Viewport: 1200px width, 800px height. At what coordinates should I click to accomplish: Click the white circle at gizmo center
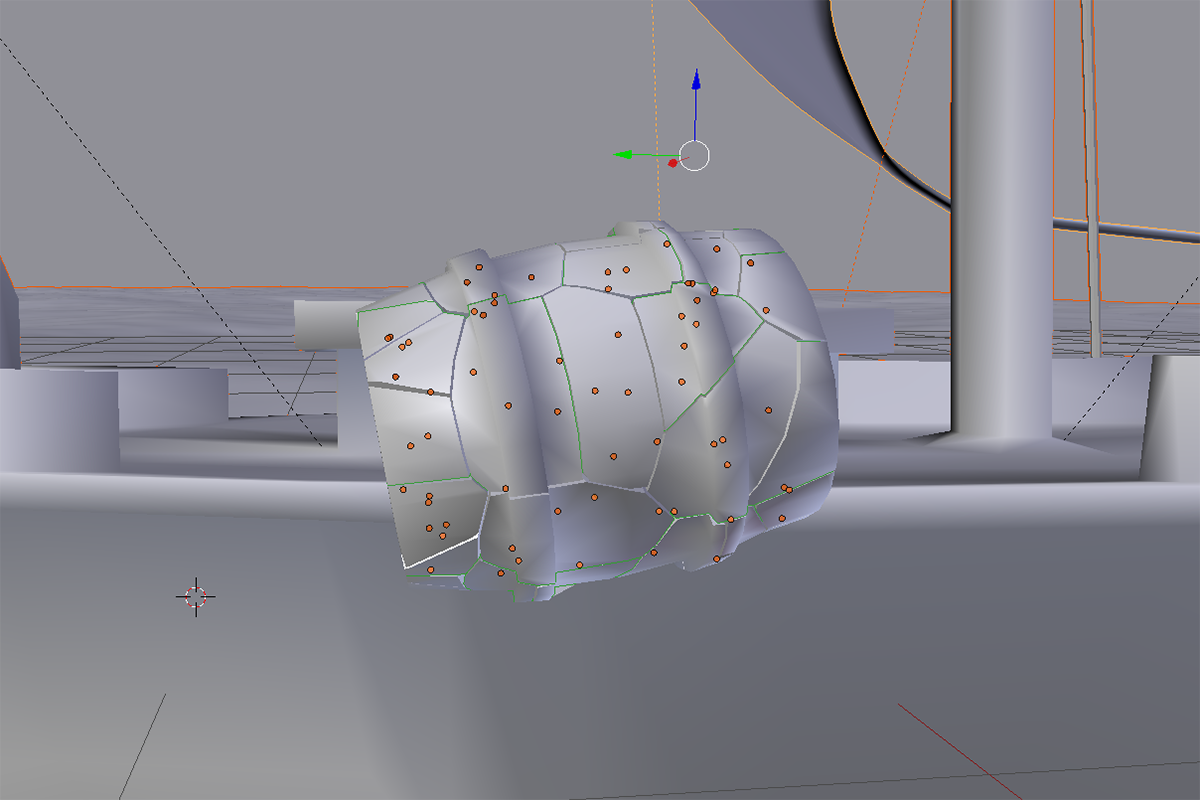pyautogui.click(x=695, y=156)
